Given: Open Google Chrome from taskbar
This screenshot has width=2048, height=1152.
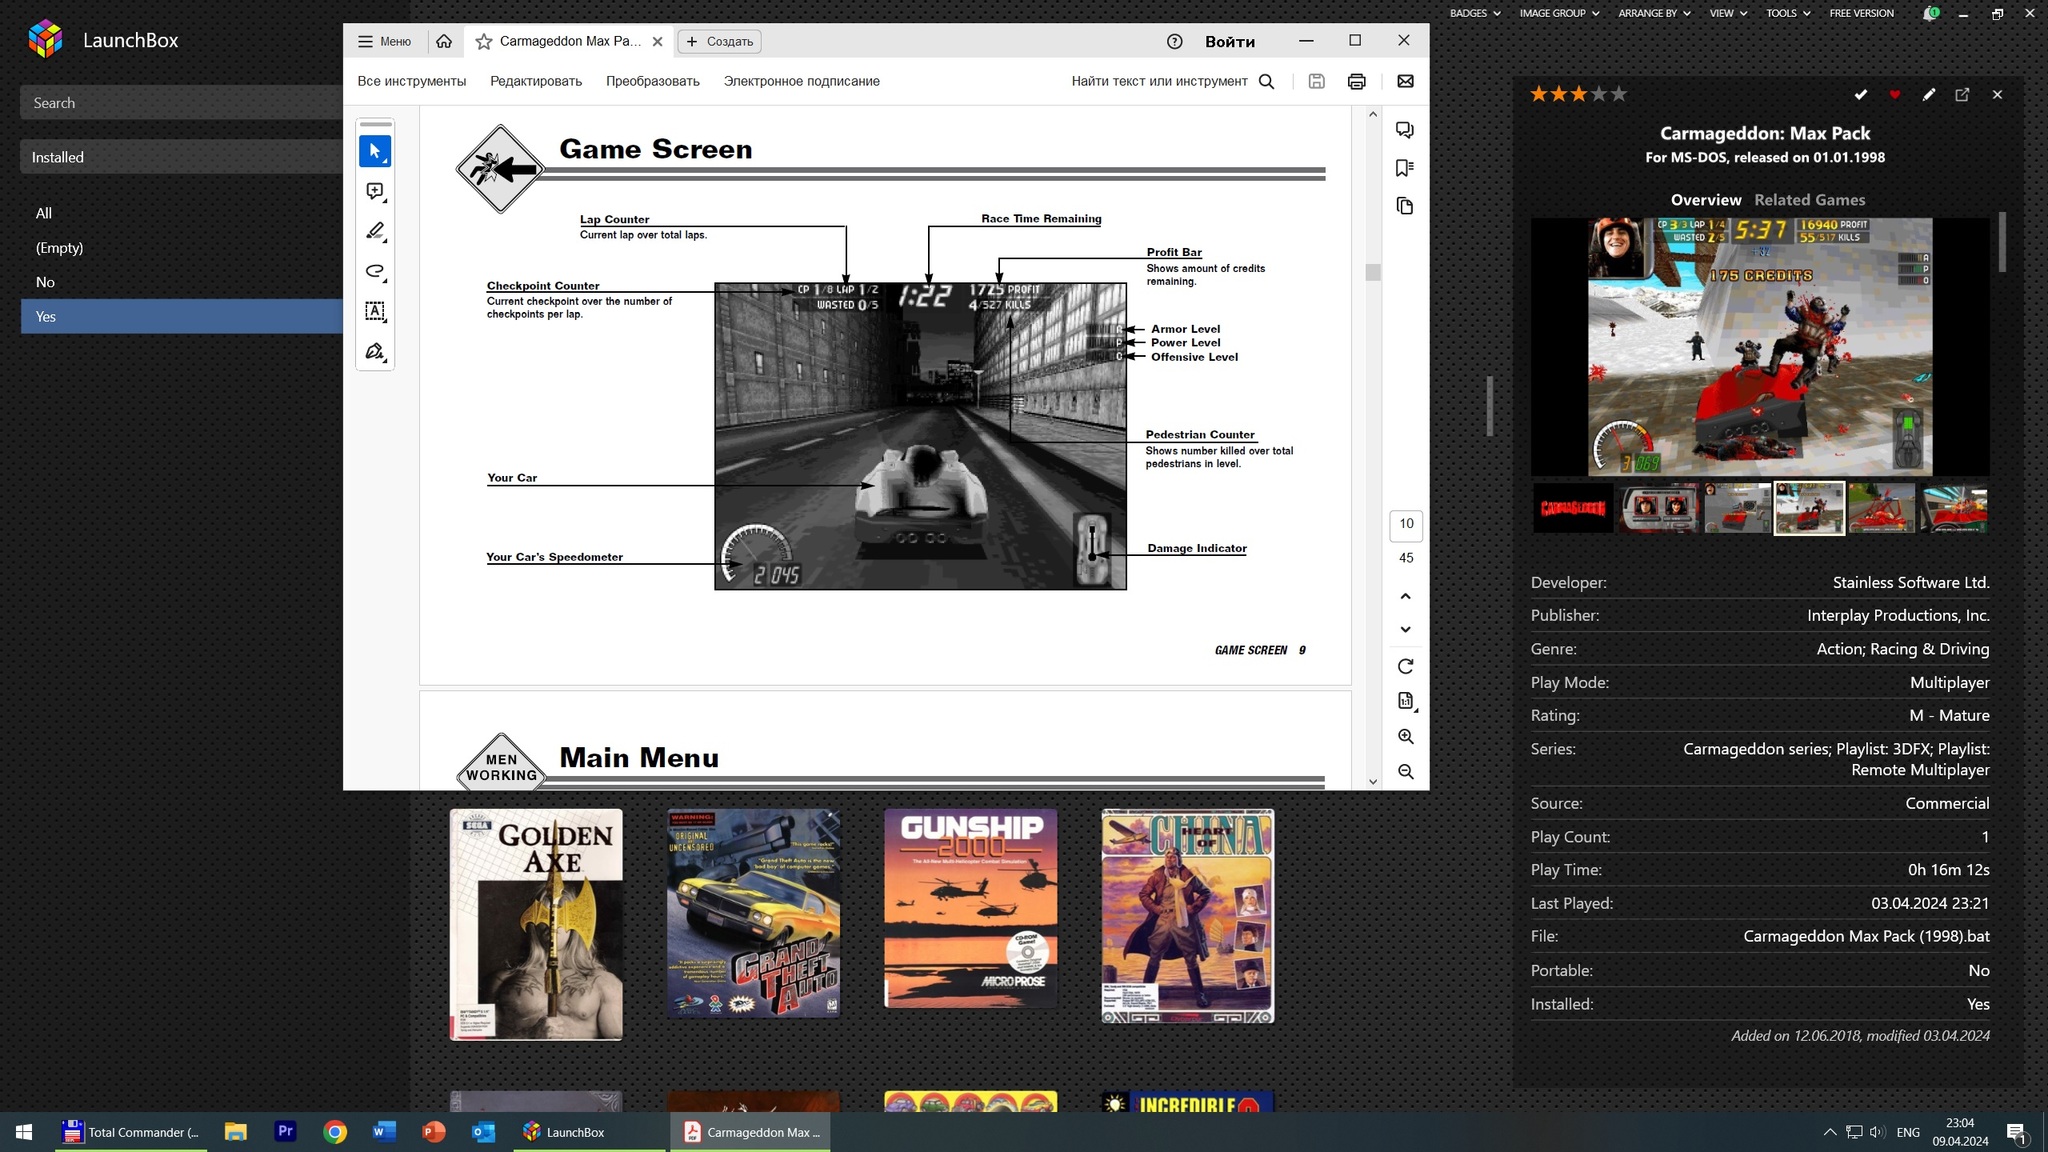Looking at the screenshot, I should click(335, 1132).
